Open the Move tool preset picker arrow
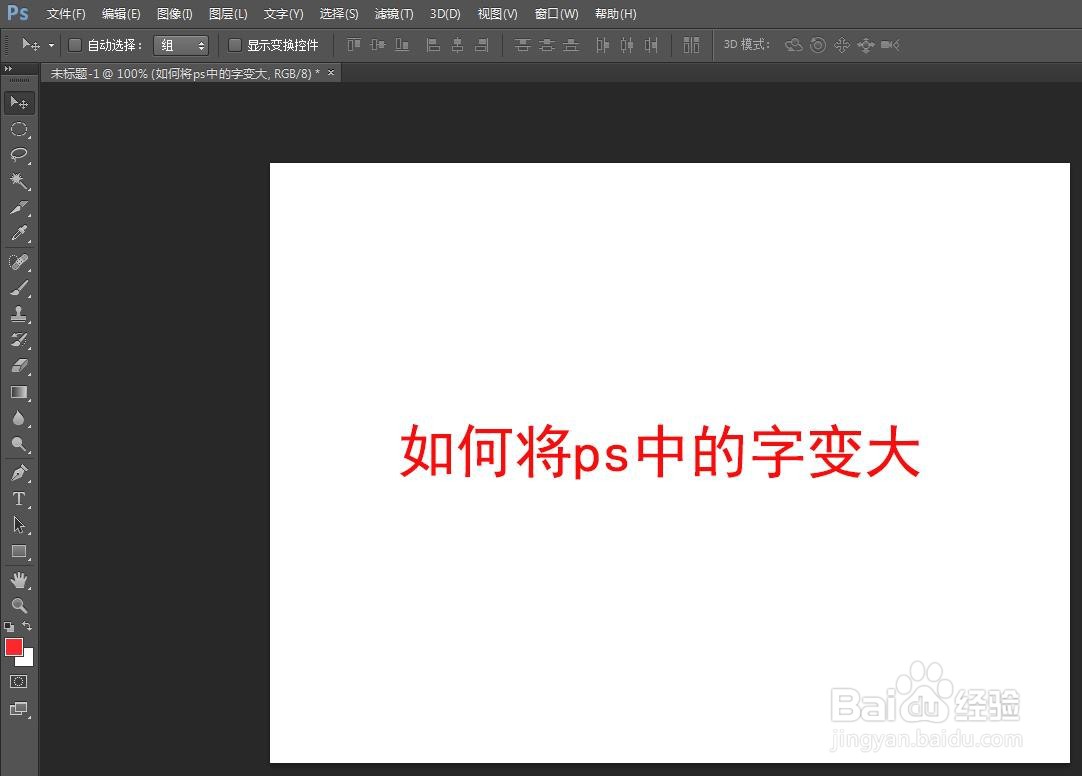 (x=51, y=46)
